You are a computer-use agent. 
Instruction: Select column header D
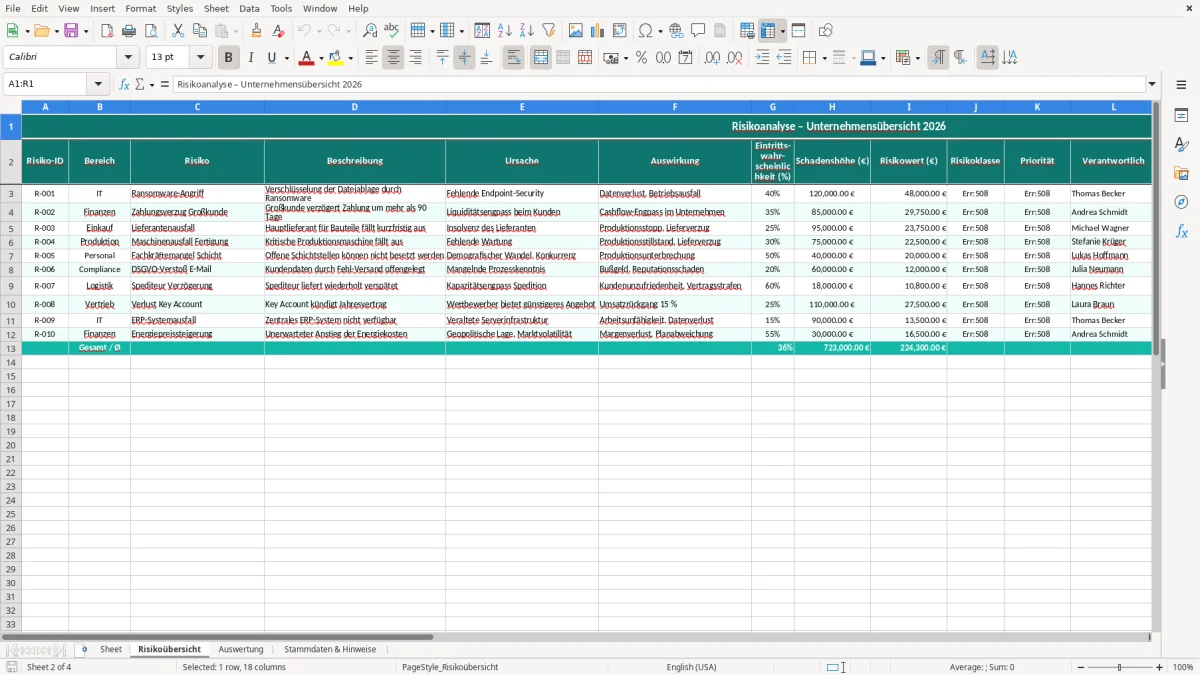pos(355,106)
